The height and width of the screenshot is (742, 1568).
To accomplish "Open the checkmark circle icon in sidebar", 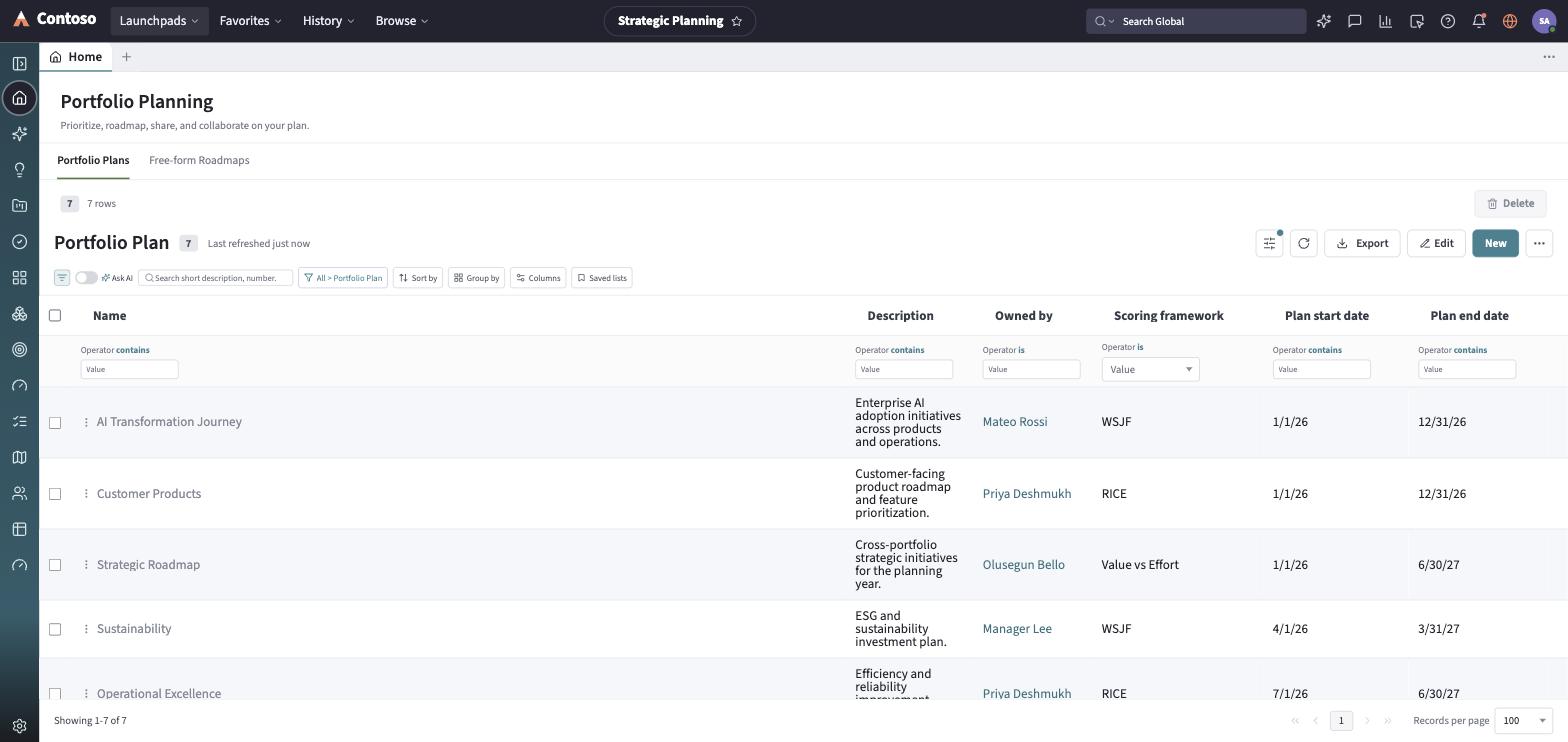I will [x=19, y=242].
